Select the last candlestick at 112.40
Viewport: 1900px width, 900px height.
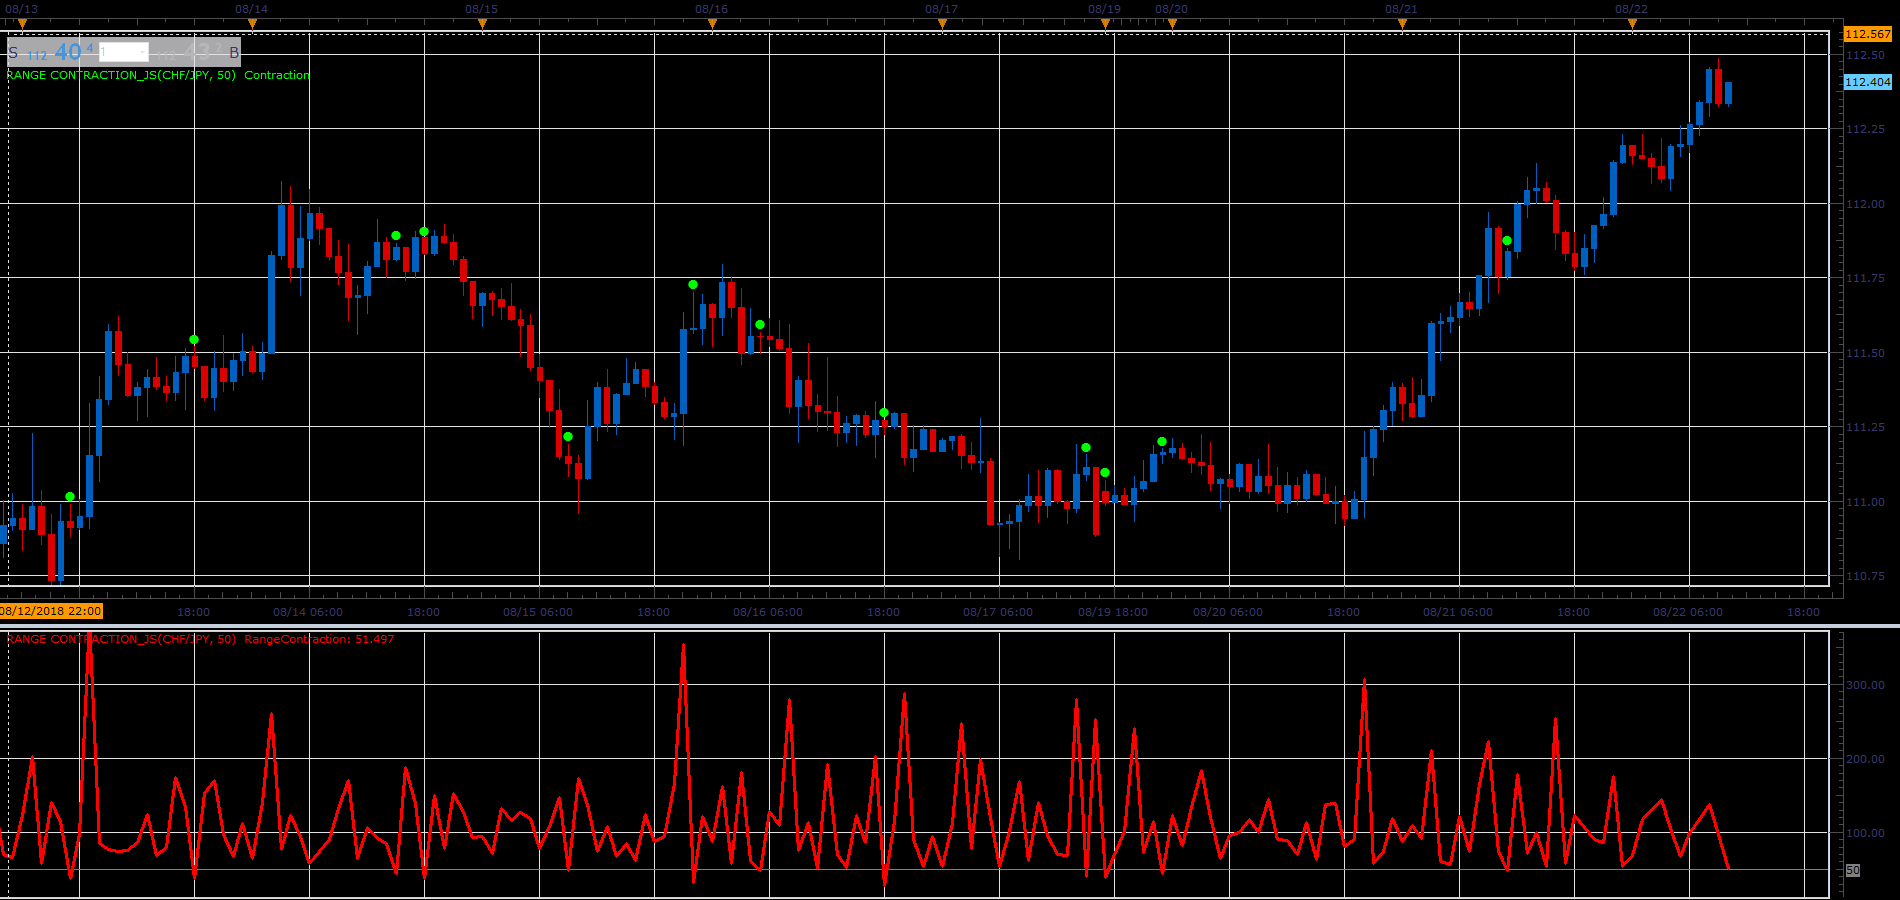tap(1728, 93)
